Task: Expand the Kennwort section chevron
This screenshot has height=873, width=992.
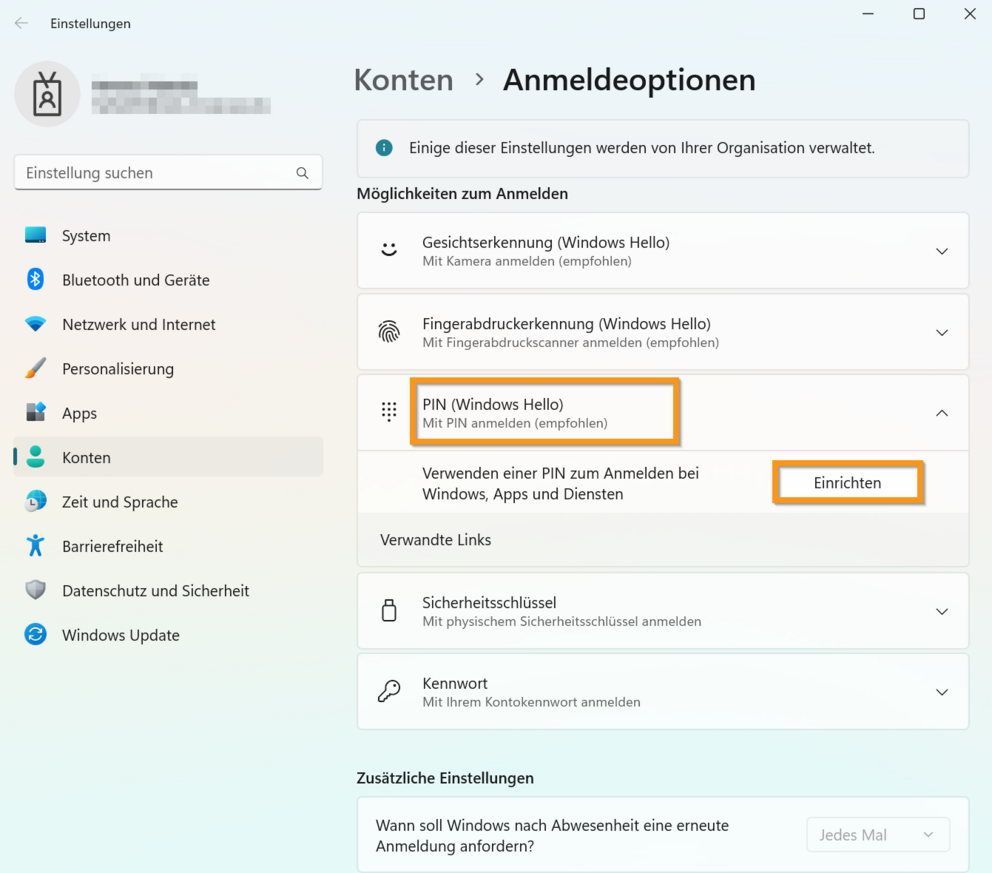Action: pos(941,692)
